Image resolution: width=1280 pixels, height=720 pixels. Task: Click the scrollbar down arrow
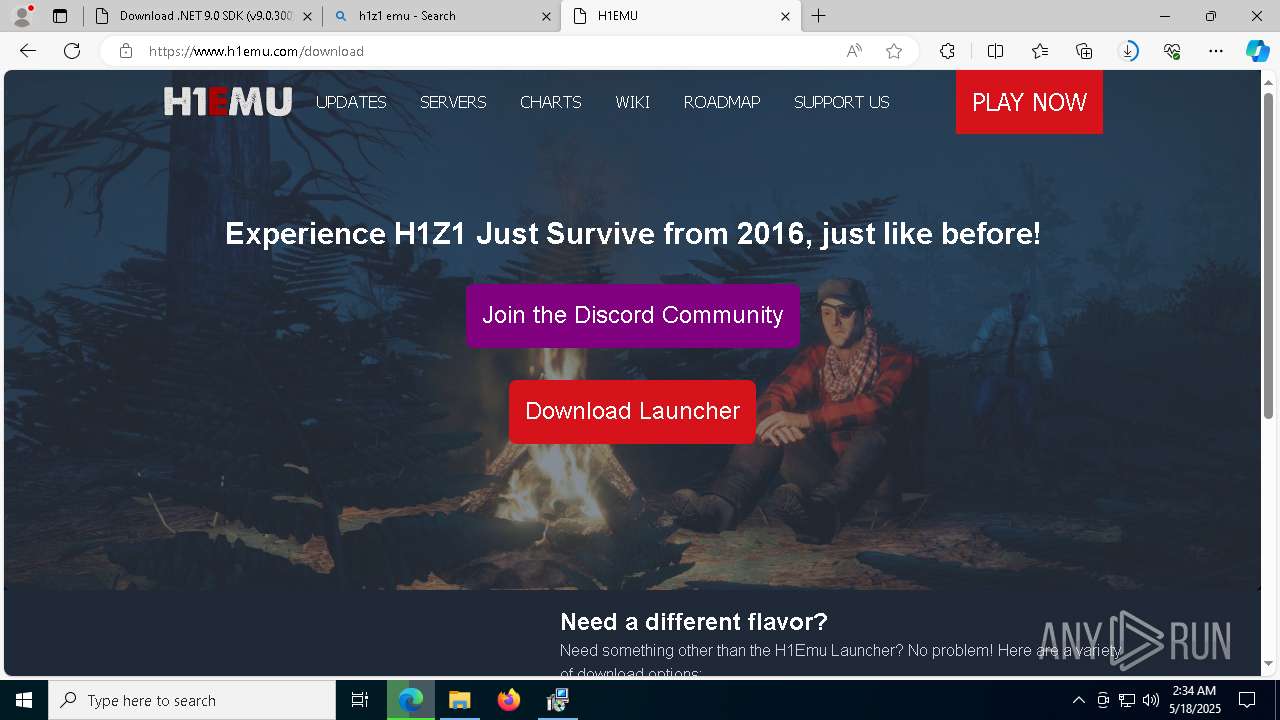[x=1268, y=664]
